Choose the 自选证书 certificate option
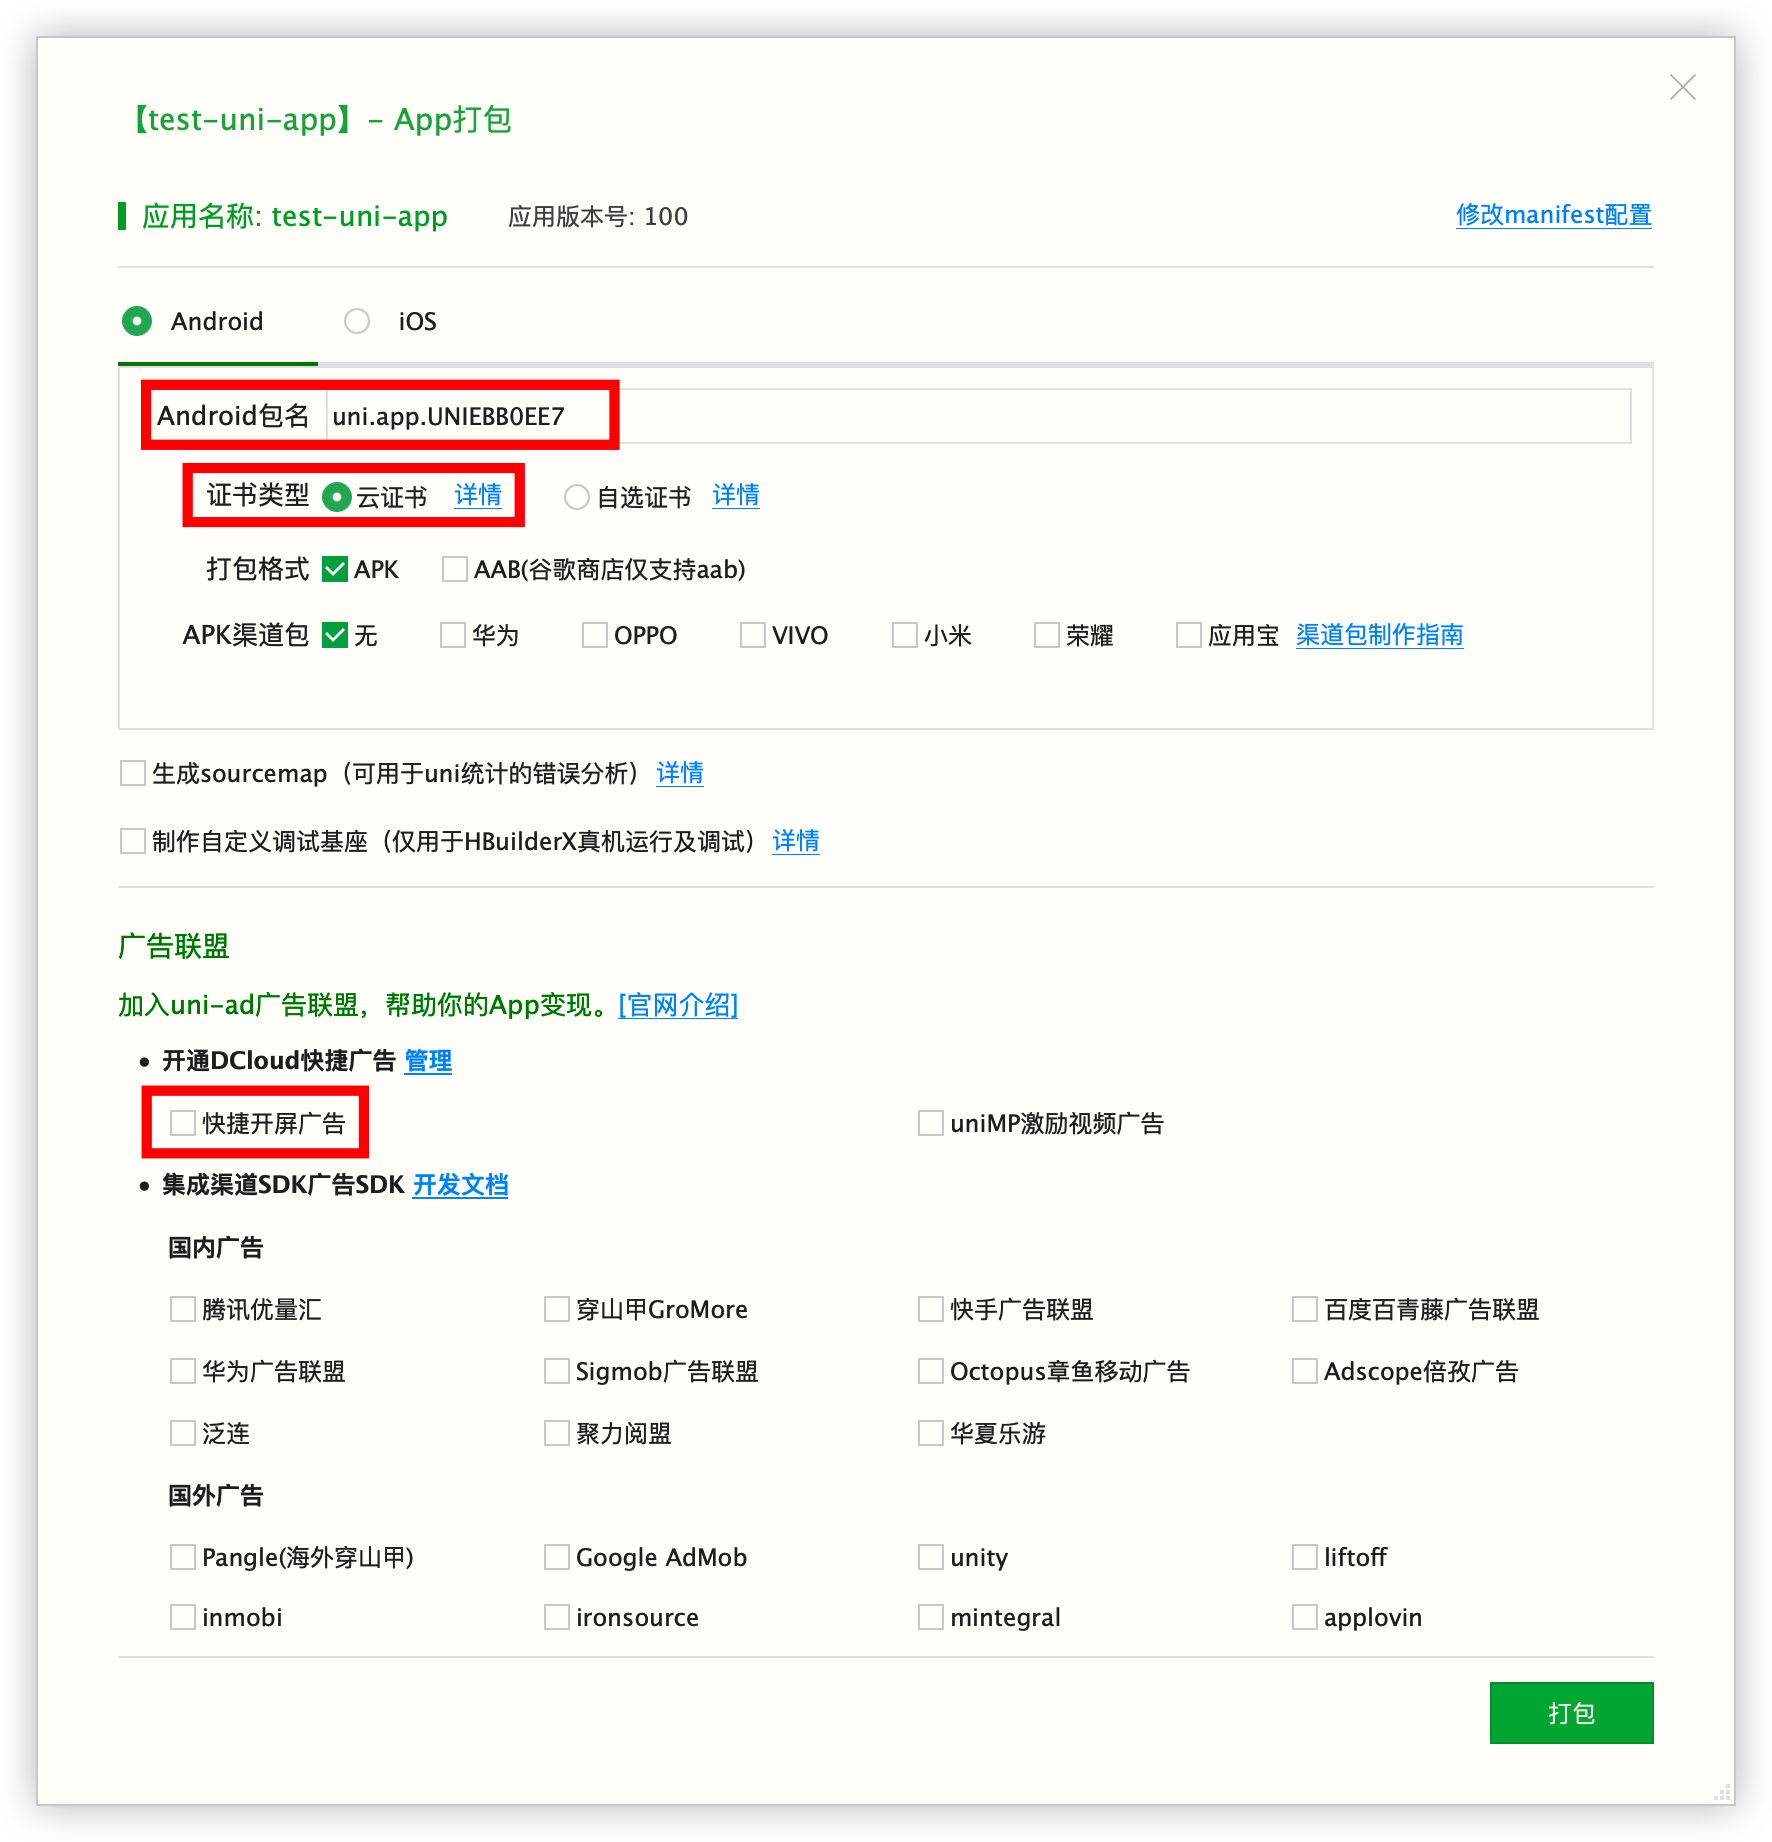This screenshot has width=1772, height=1842. 576,497
